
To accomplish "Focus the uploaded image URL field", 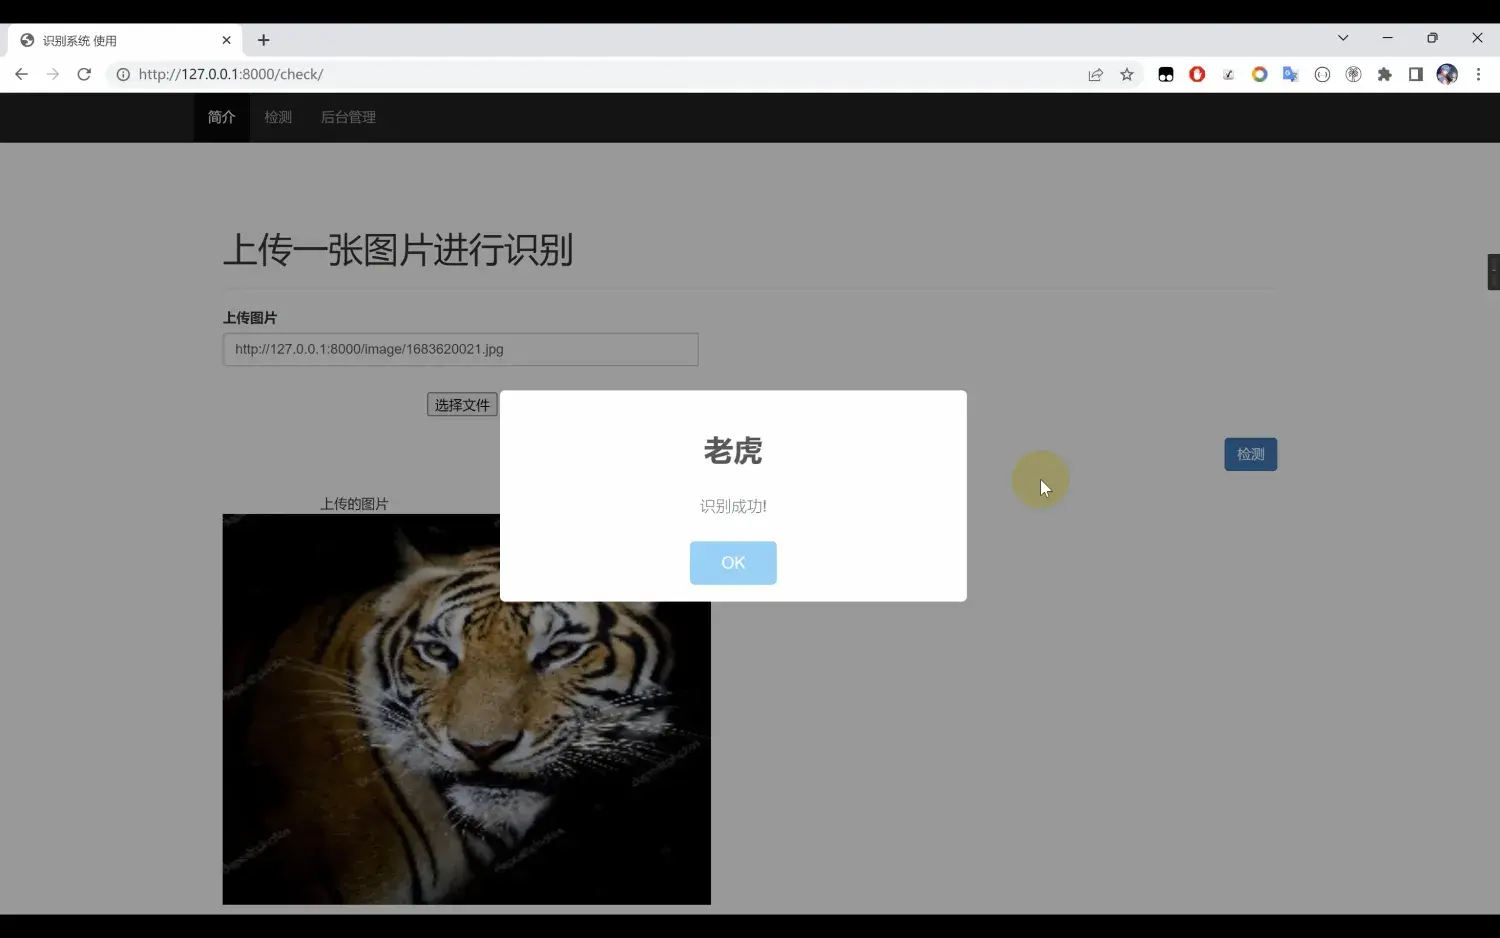I will [x=461, y=349].
